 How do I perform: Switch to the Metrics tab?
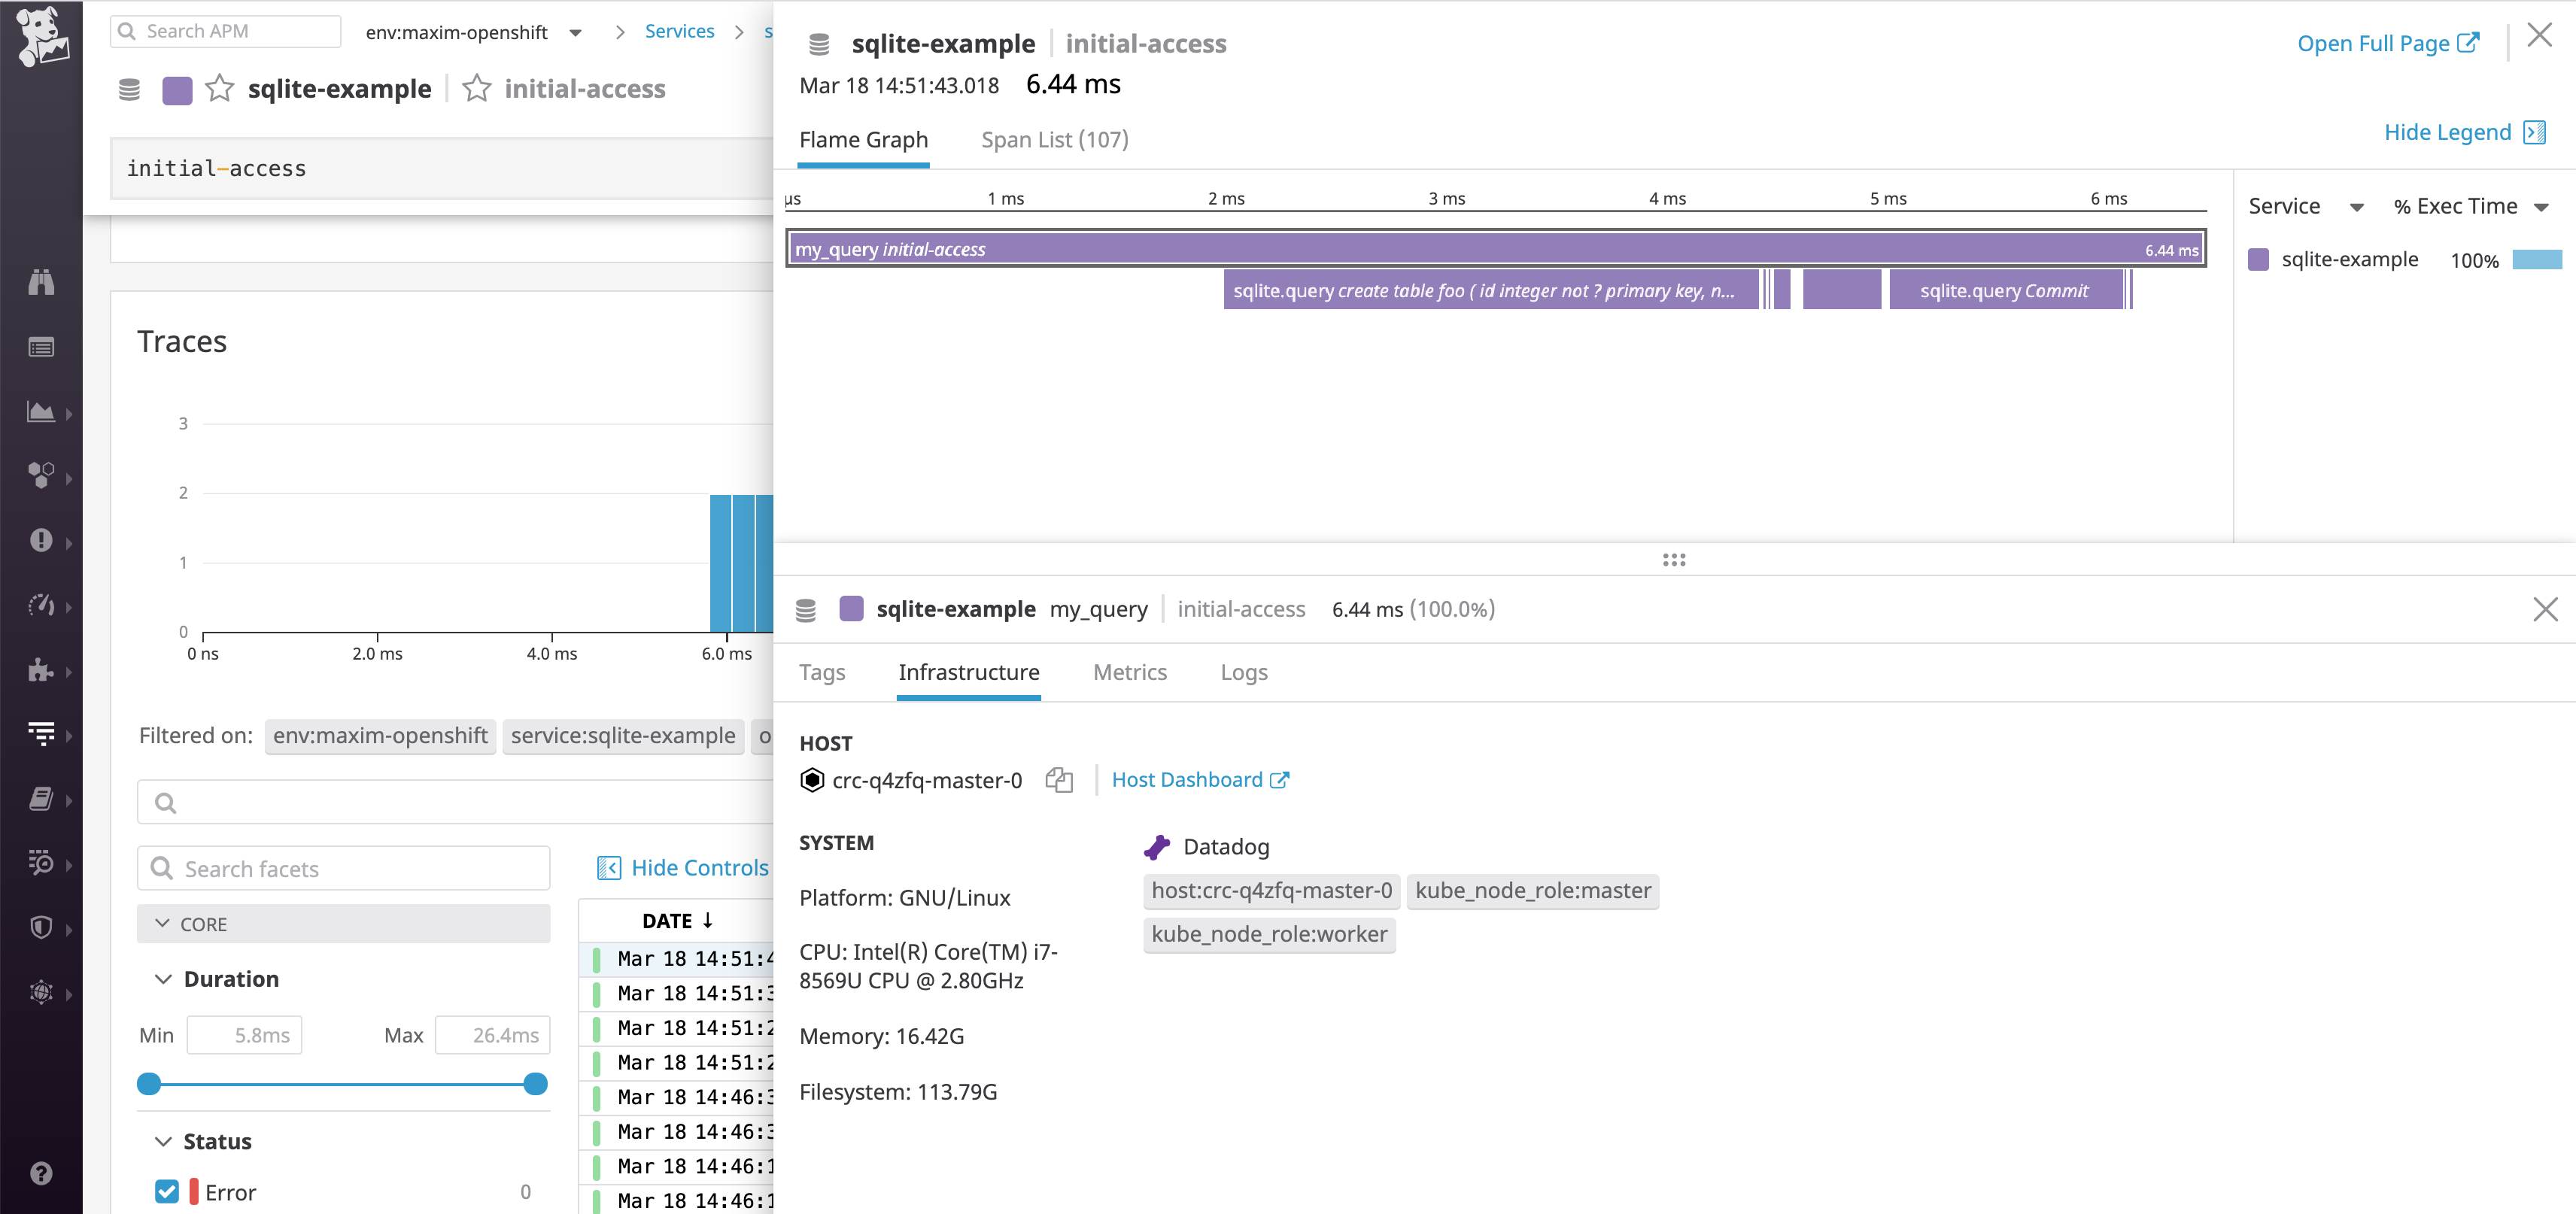(1130, 672)
